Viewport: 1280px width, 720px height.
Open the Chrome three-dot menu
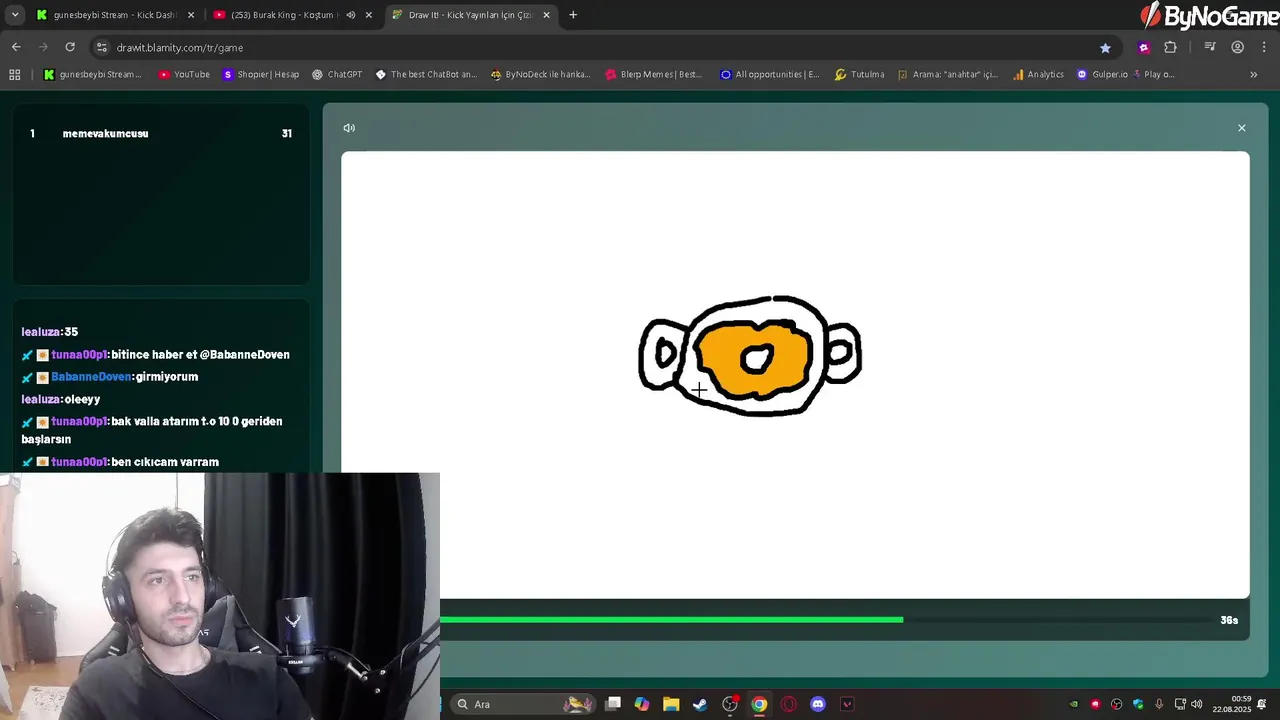click(x=1264, y=47)
